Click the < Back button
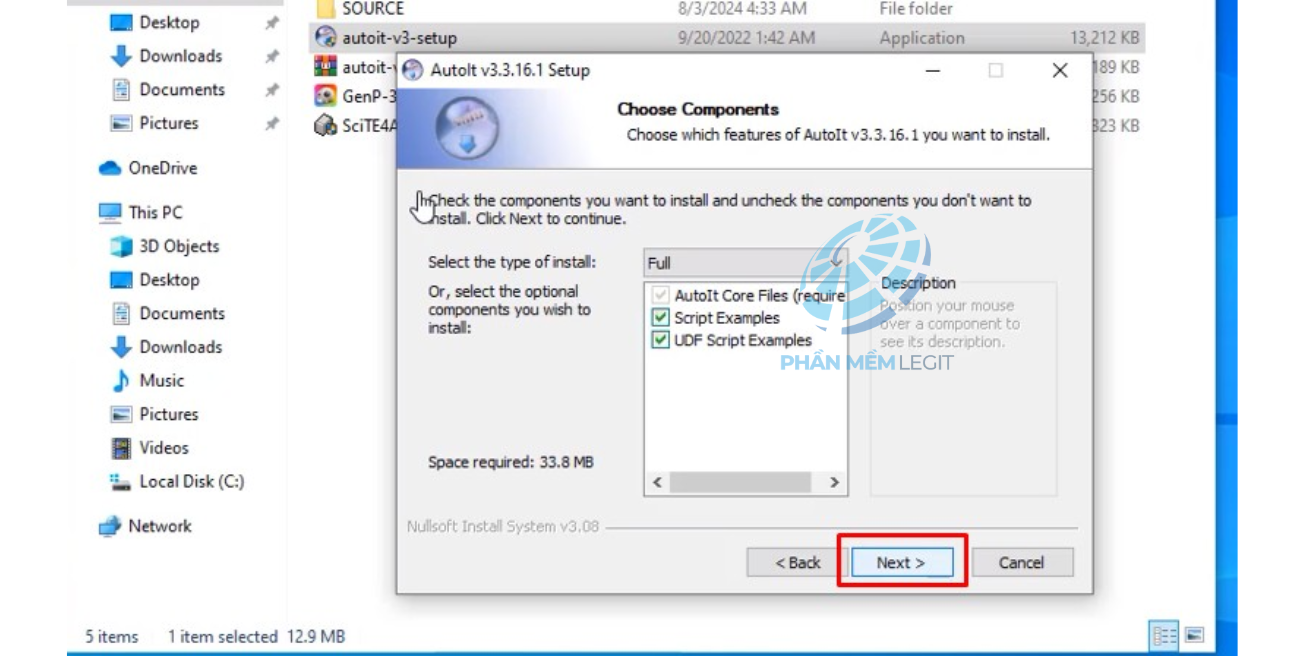The height and width of the screenshot is (656, 1305). [x=797, y=562]
